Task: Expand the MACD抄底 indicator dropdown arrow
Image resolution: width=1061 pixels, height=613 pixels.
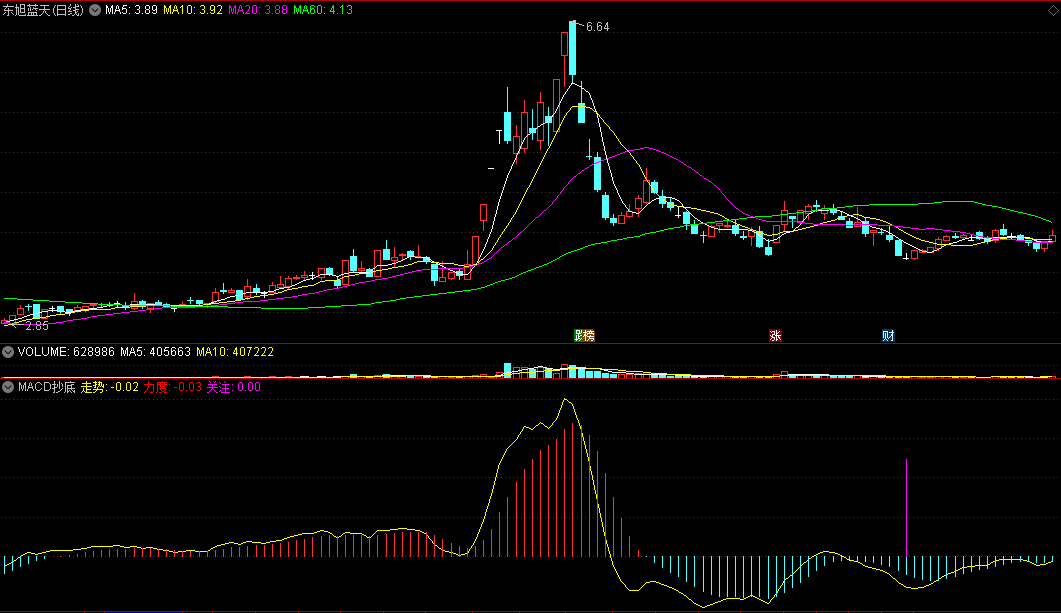Action: click(8, 387)
